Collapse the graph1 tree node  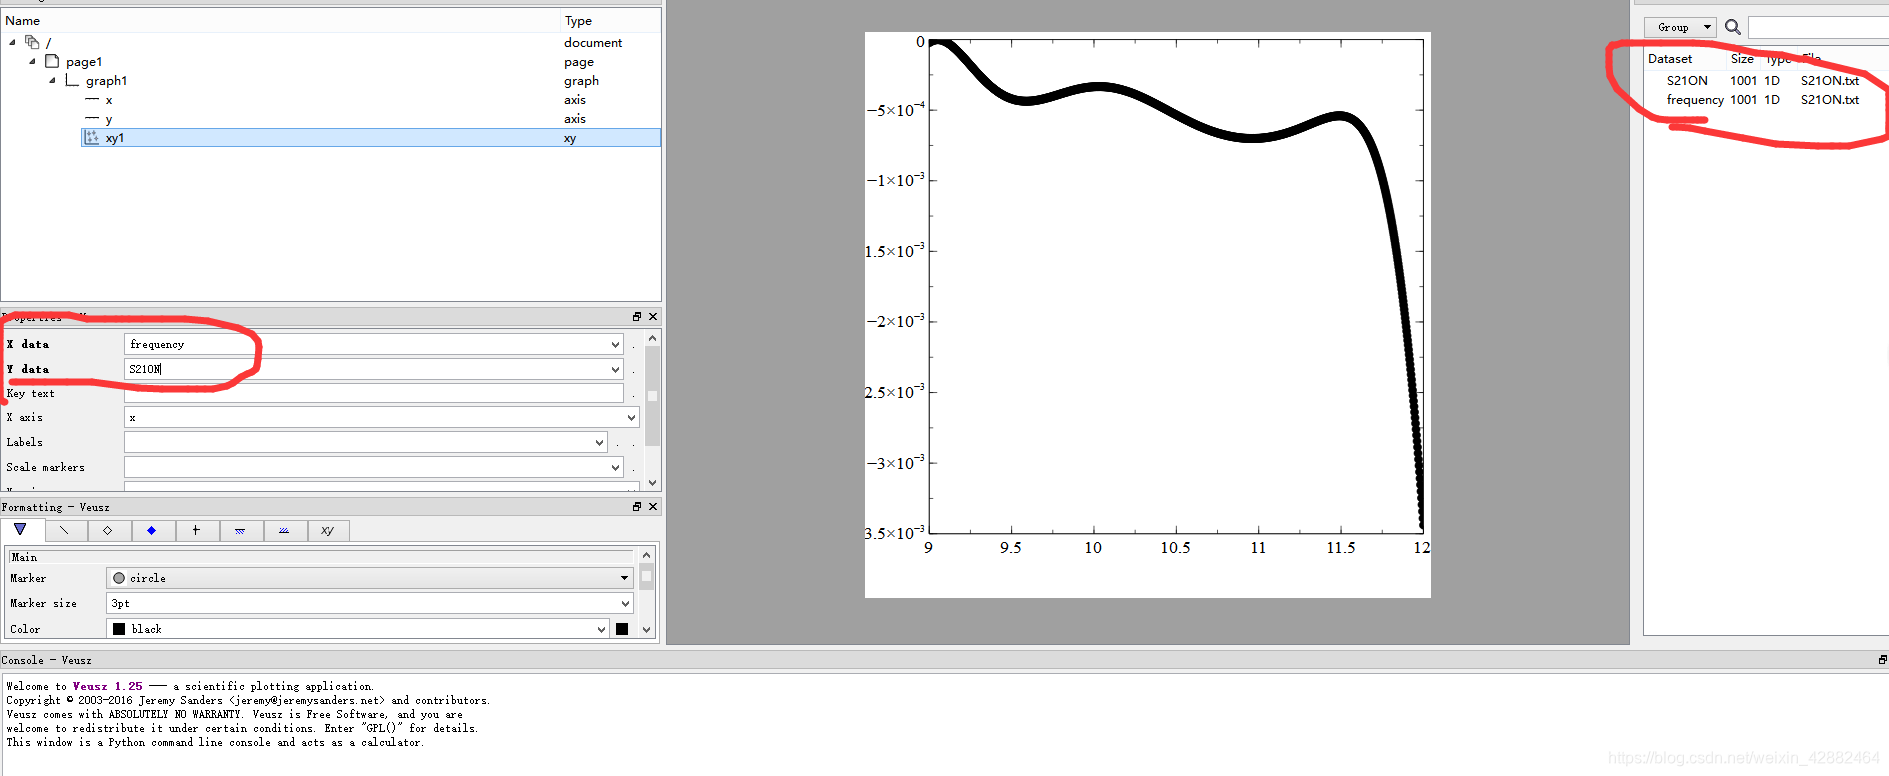pos(52,80)
